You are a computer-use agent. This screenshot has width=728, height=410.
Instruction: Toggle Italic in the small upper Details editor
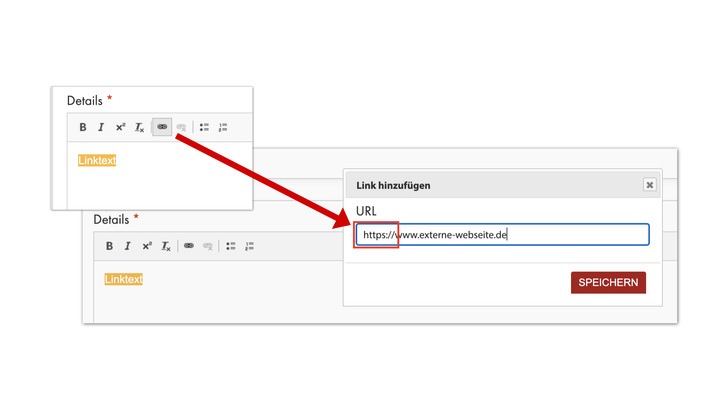tap(101, 127)
